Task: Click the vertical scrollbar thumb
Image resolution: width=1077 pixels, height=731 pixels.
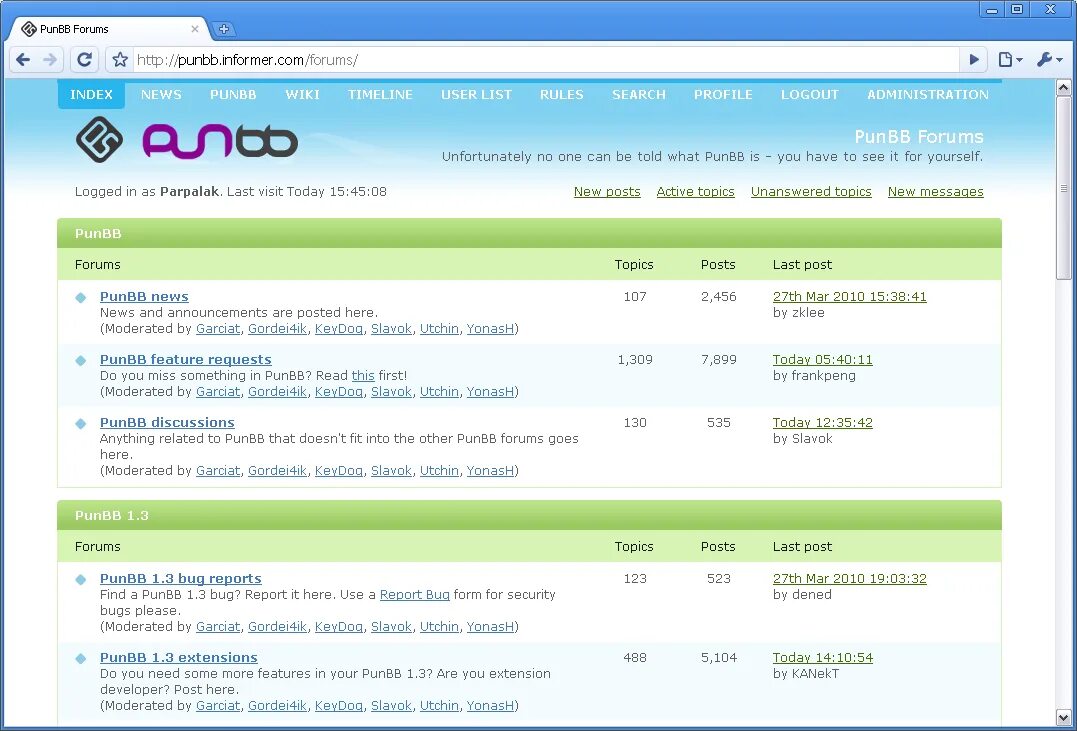Action: click(x=1063, y=188)
